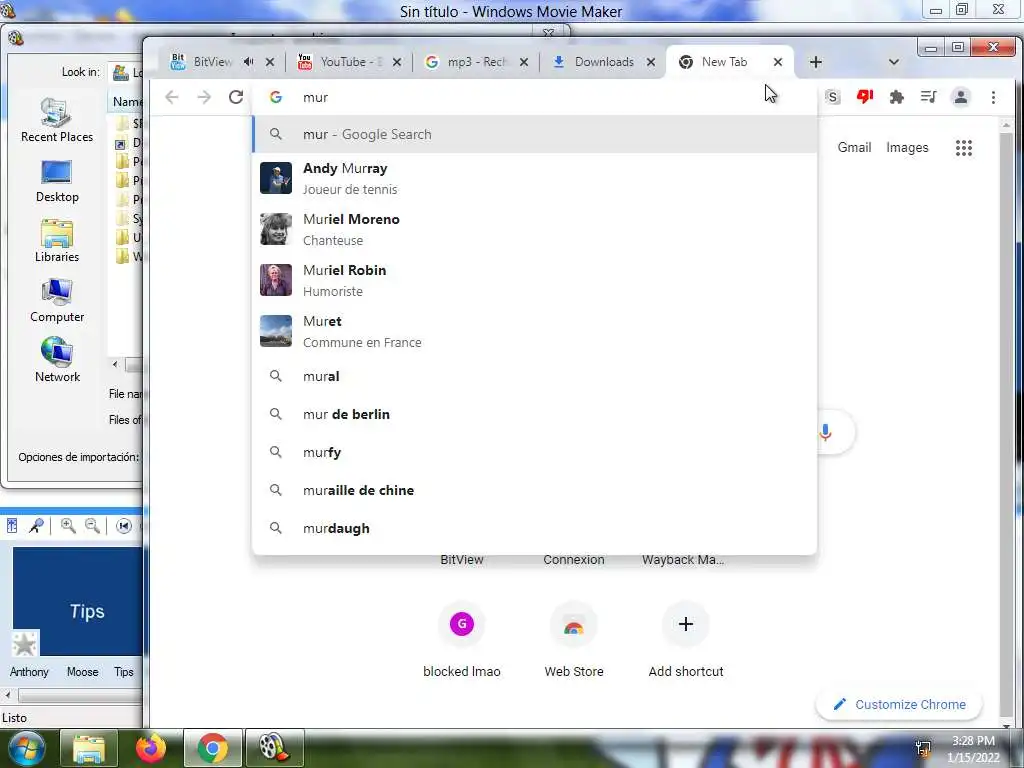Close the Downloads tab
The image size is (1024, 768).
650,62
